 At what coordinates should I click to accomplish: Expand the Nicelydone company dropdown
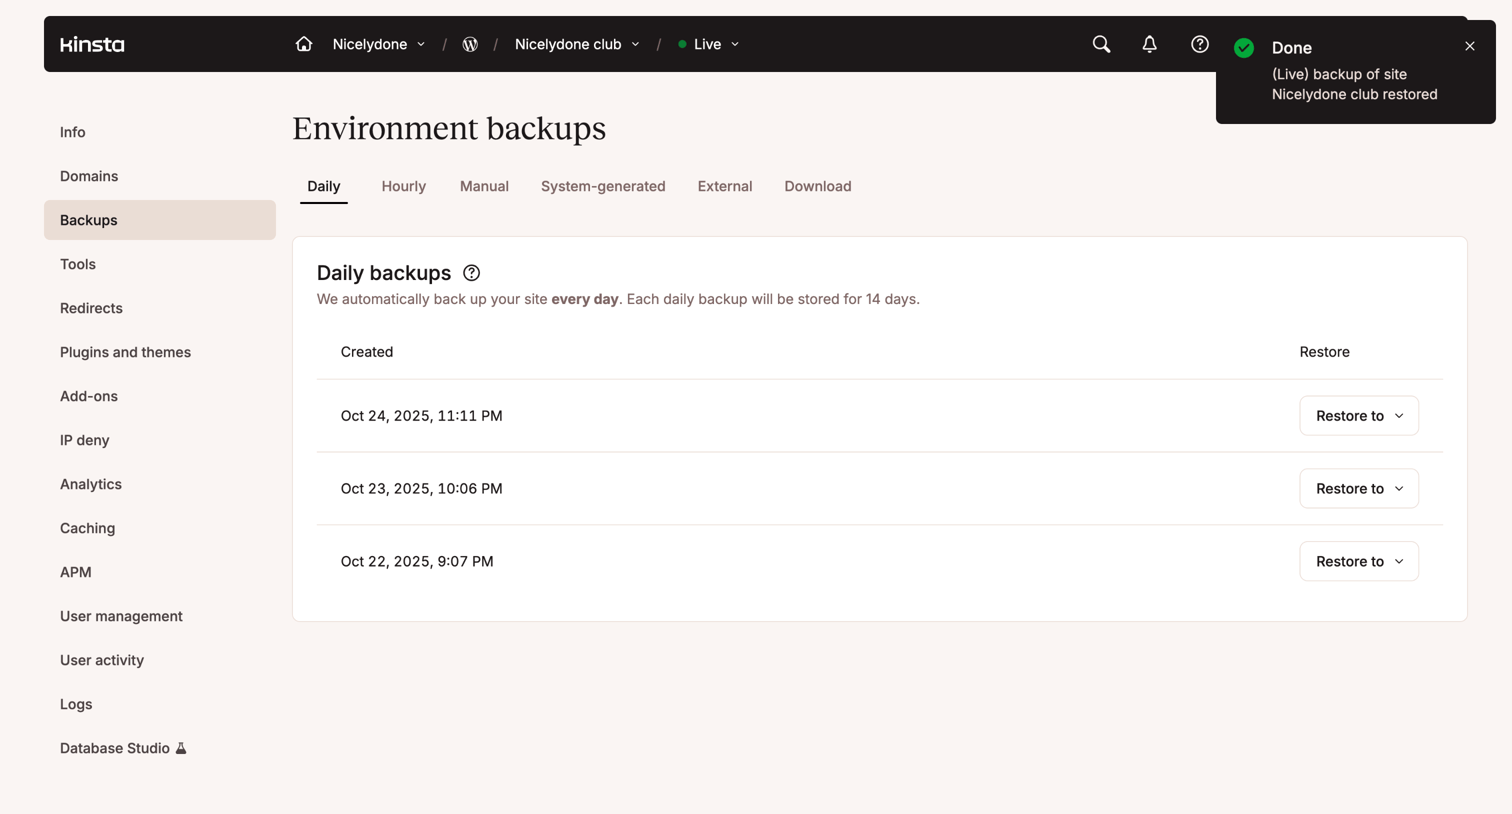click(x=379, y=44)
